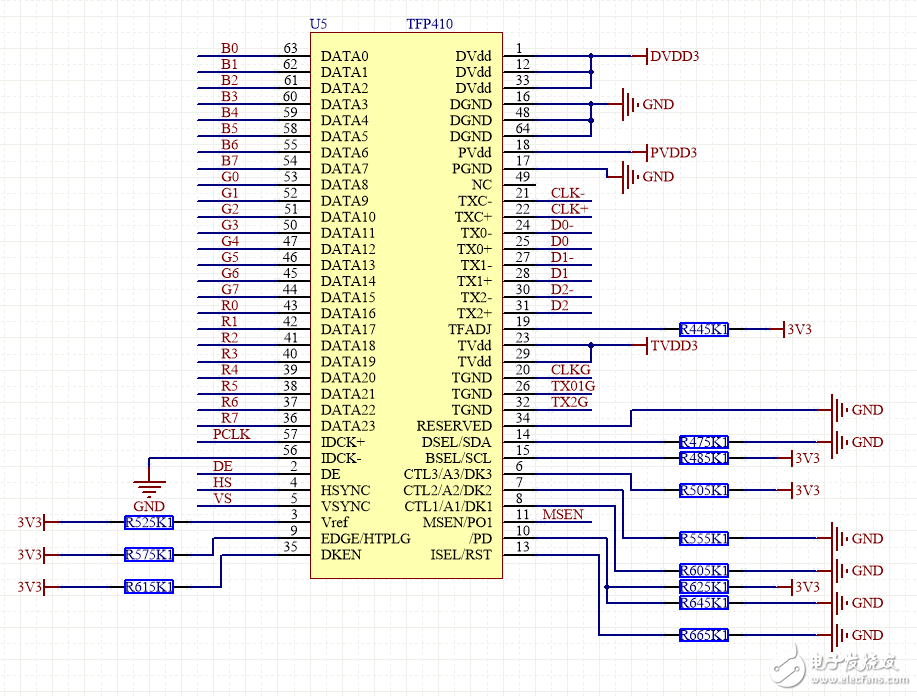Click the DKEN pin name
Viewport: 917px width, 696px height.
pos(341,554)
